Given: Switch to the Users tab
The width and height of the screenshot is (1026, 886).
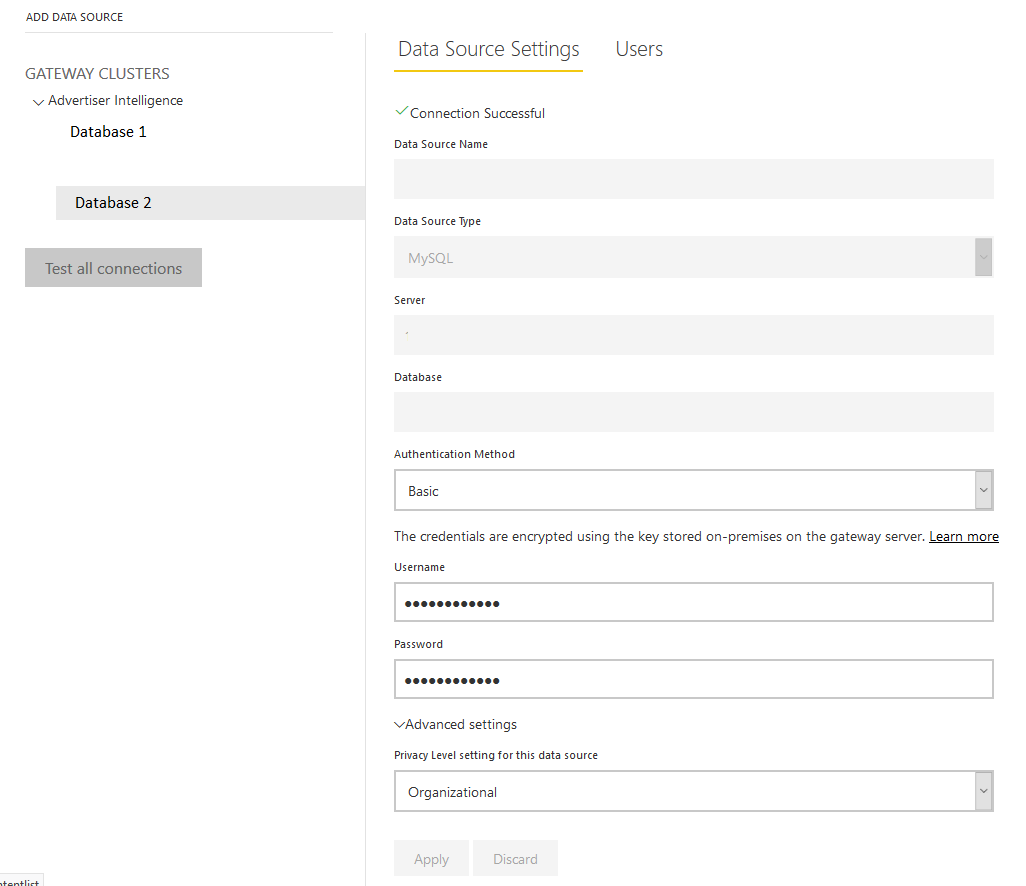Looking at the screenshot, I should 639,50.
